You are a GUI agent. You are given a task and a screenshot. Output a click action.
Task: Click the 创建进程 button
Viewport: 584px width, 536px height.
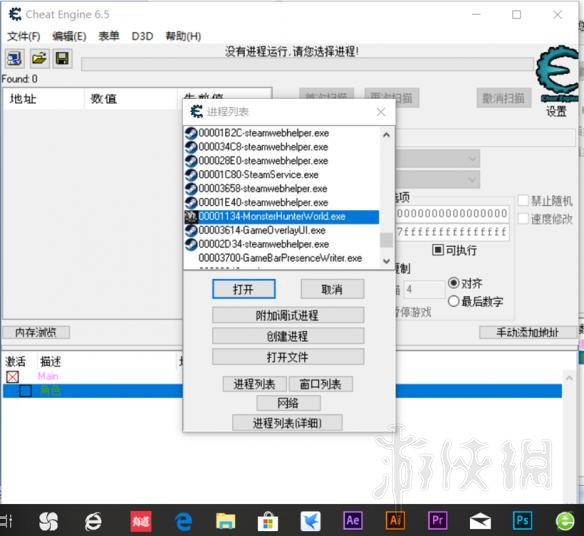[x=288, y=336]
